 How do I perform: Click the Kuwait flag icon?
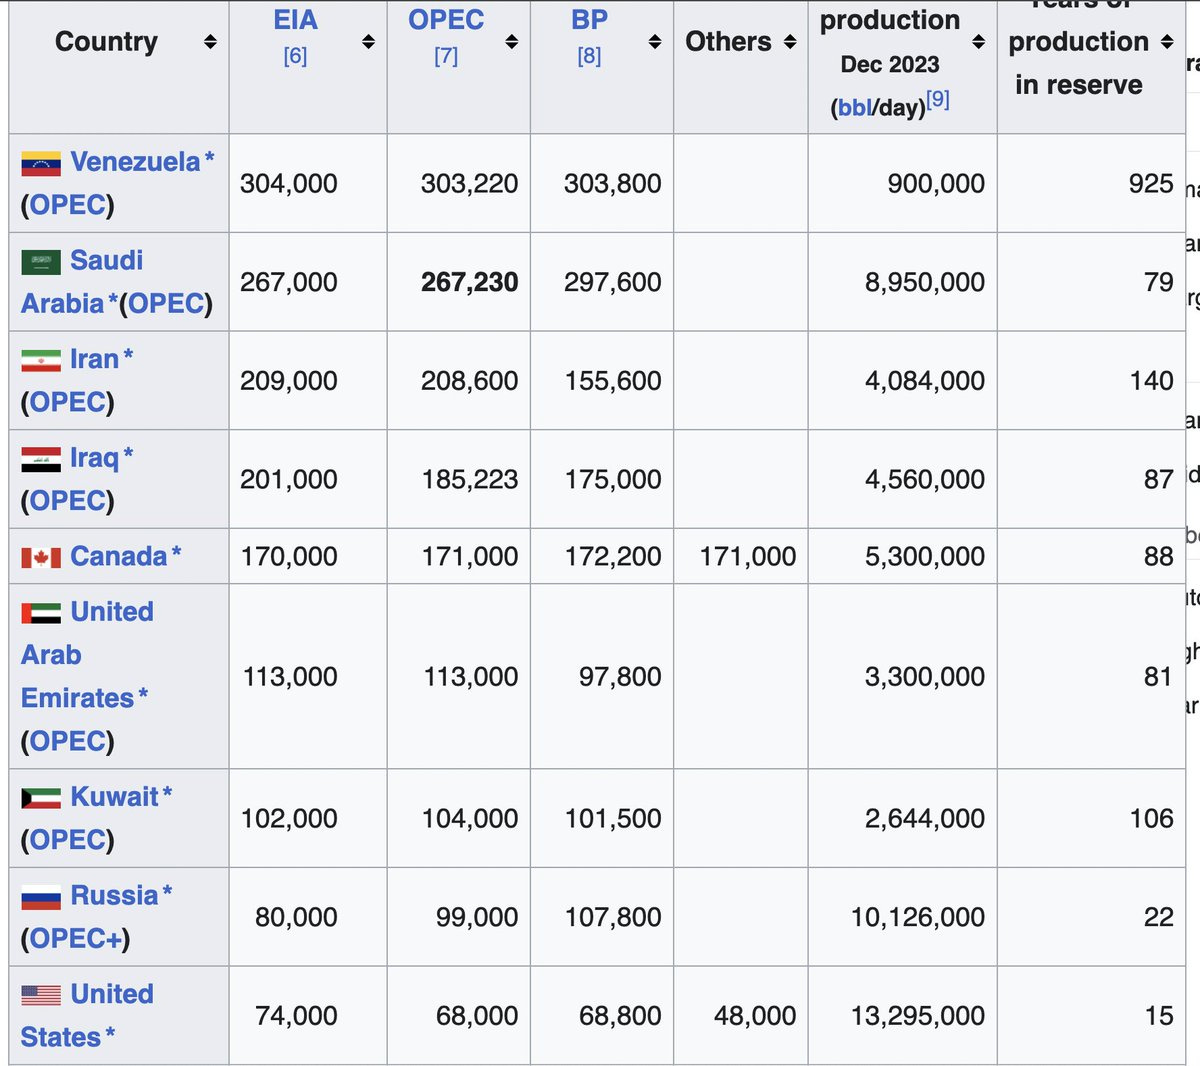(41, 798)
